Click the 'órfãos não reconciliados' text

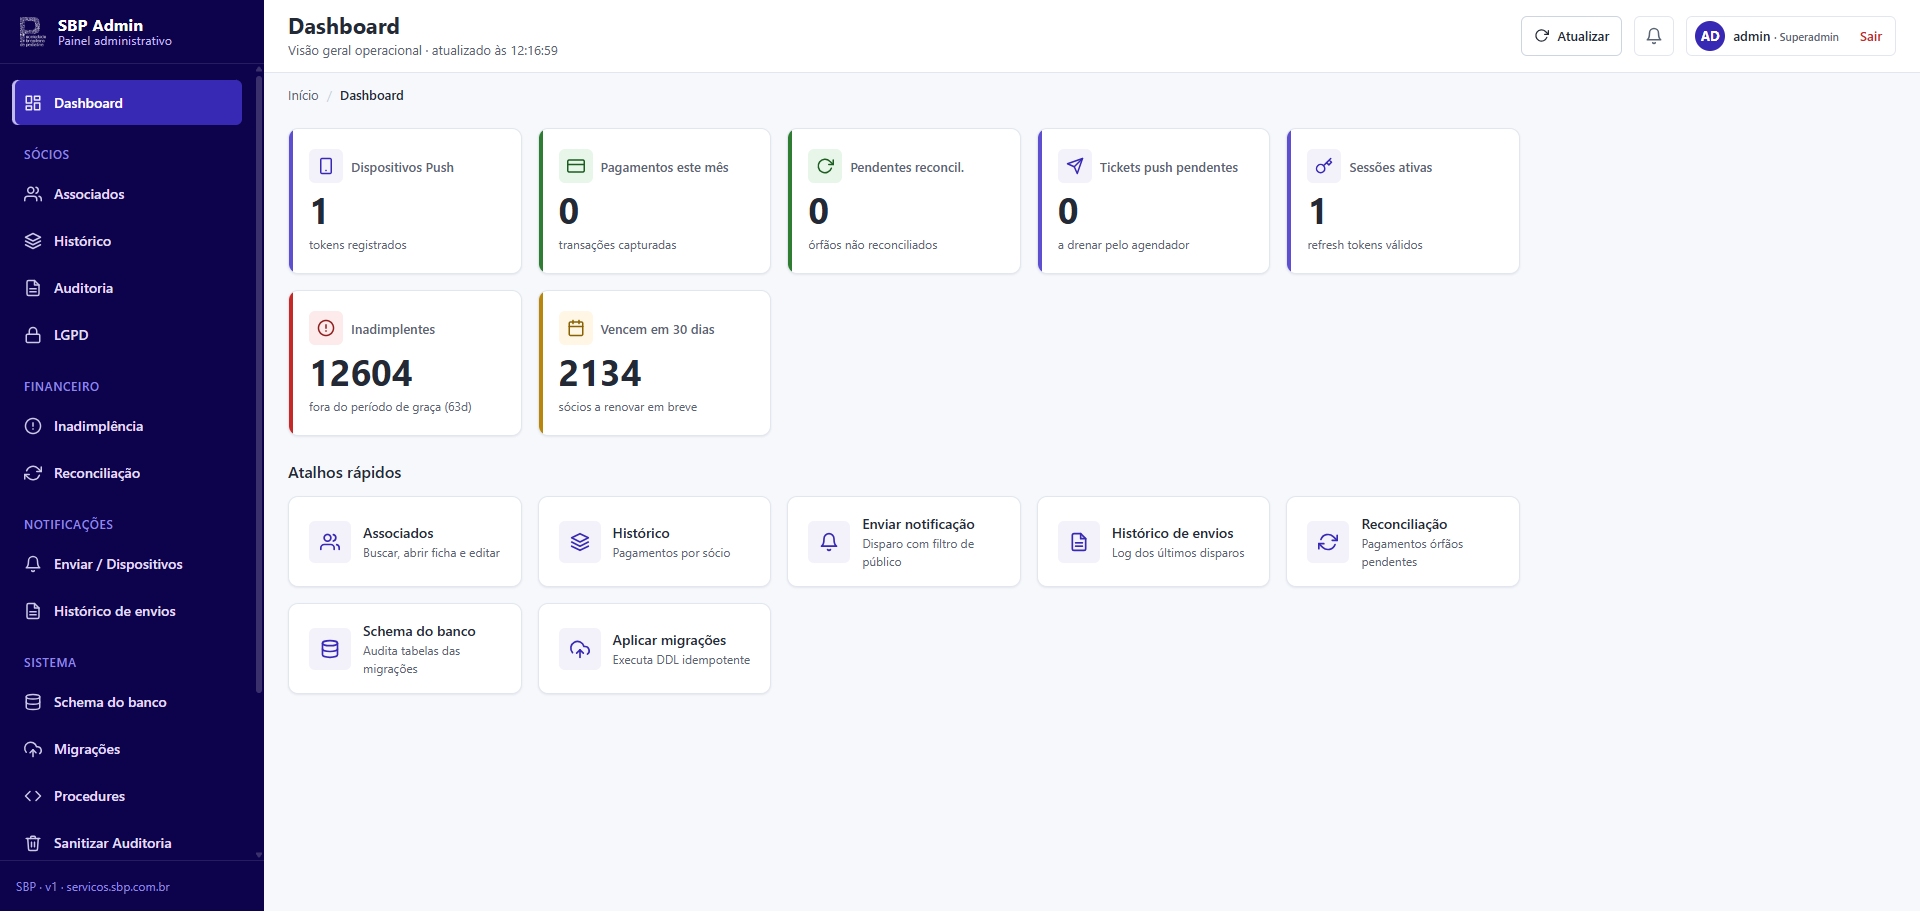click(873, 245)
